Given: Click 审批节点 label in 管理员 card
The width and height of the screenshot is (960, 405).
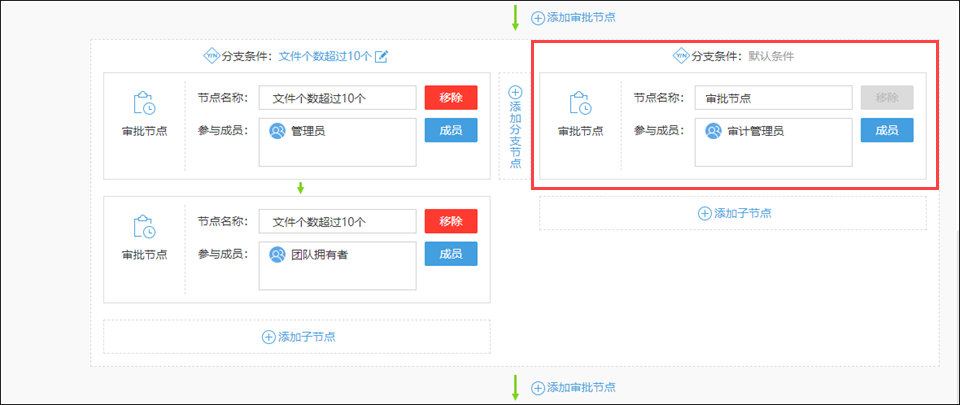Looking at the screenshot, I should 144,131.
